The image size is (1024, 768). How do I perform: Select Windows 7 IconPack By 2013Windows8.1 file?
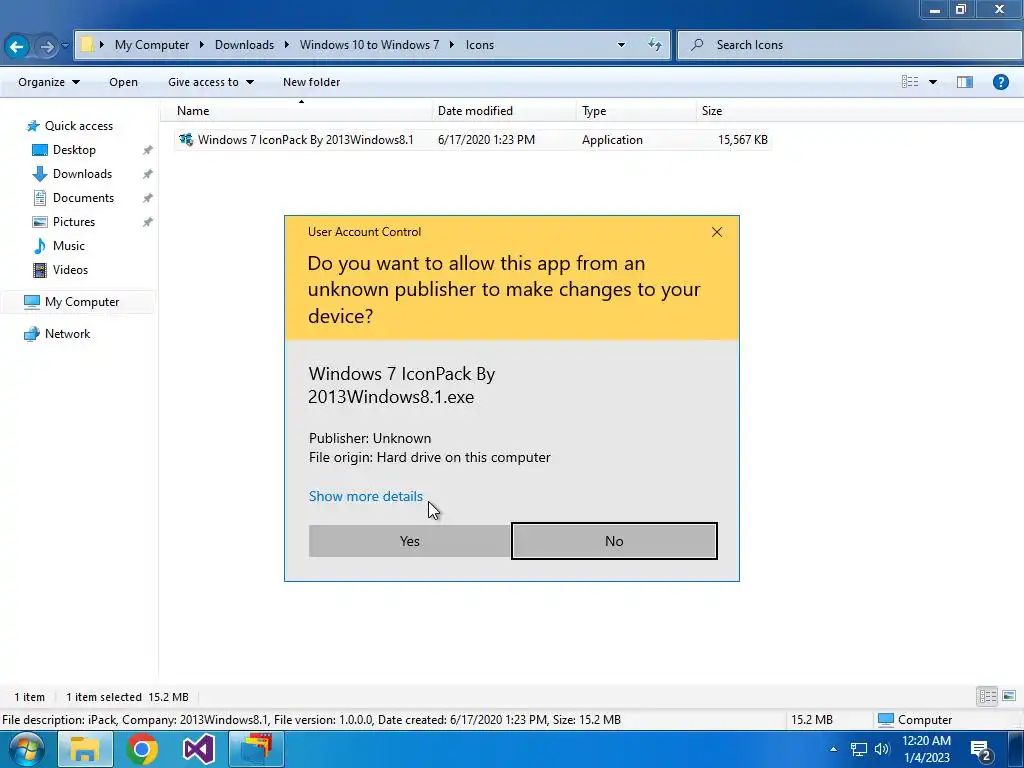point(306,140)
